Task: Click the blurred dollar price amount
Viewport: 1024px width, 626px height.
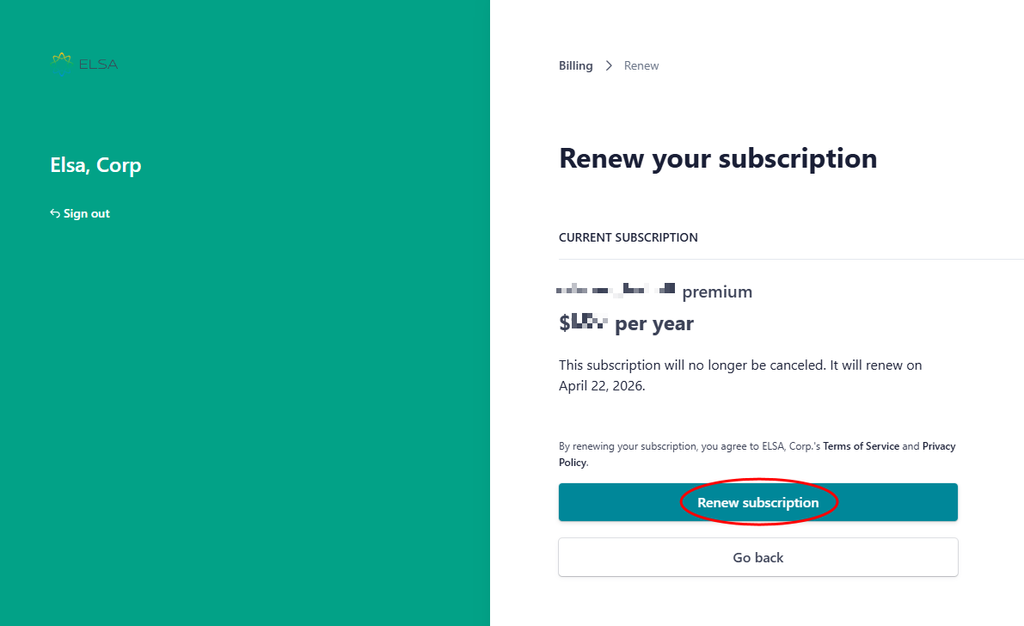Action: 584,323
